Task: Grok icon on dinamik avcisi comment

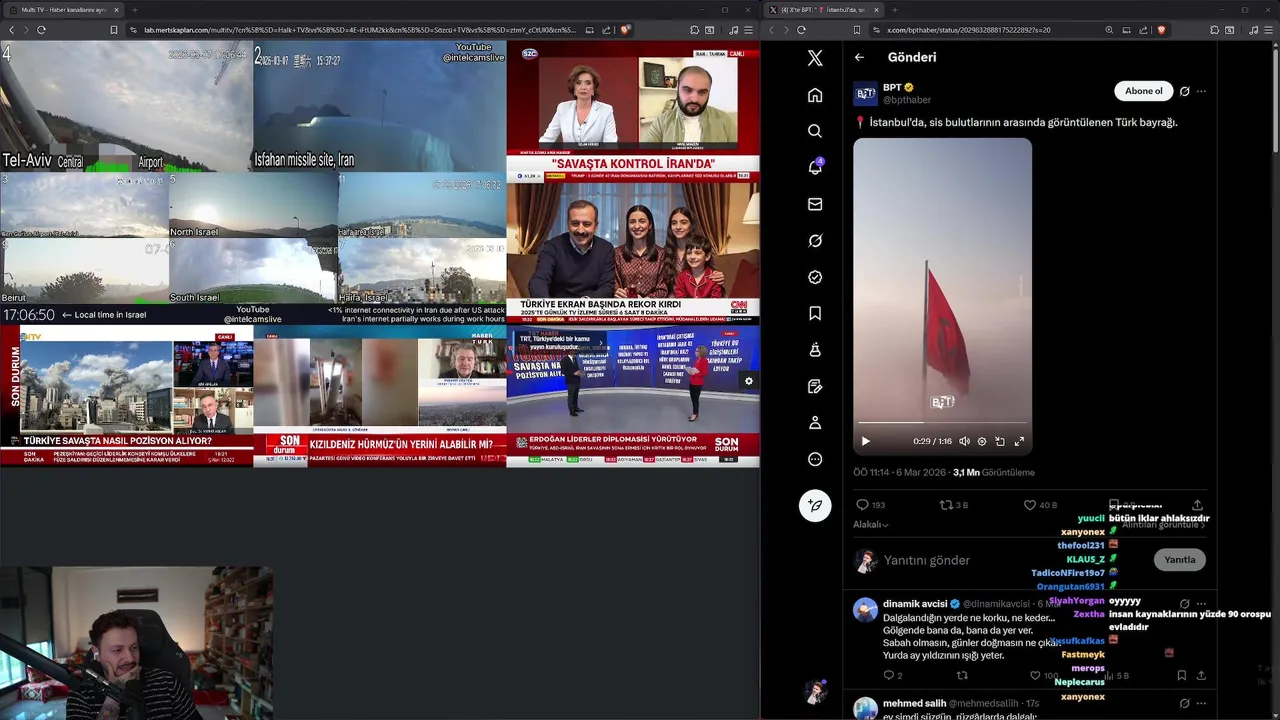Action: (x=1184, y=604)
